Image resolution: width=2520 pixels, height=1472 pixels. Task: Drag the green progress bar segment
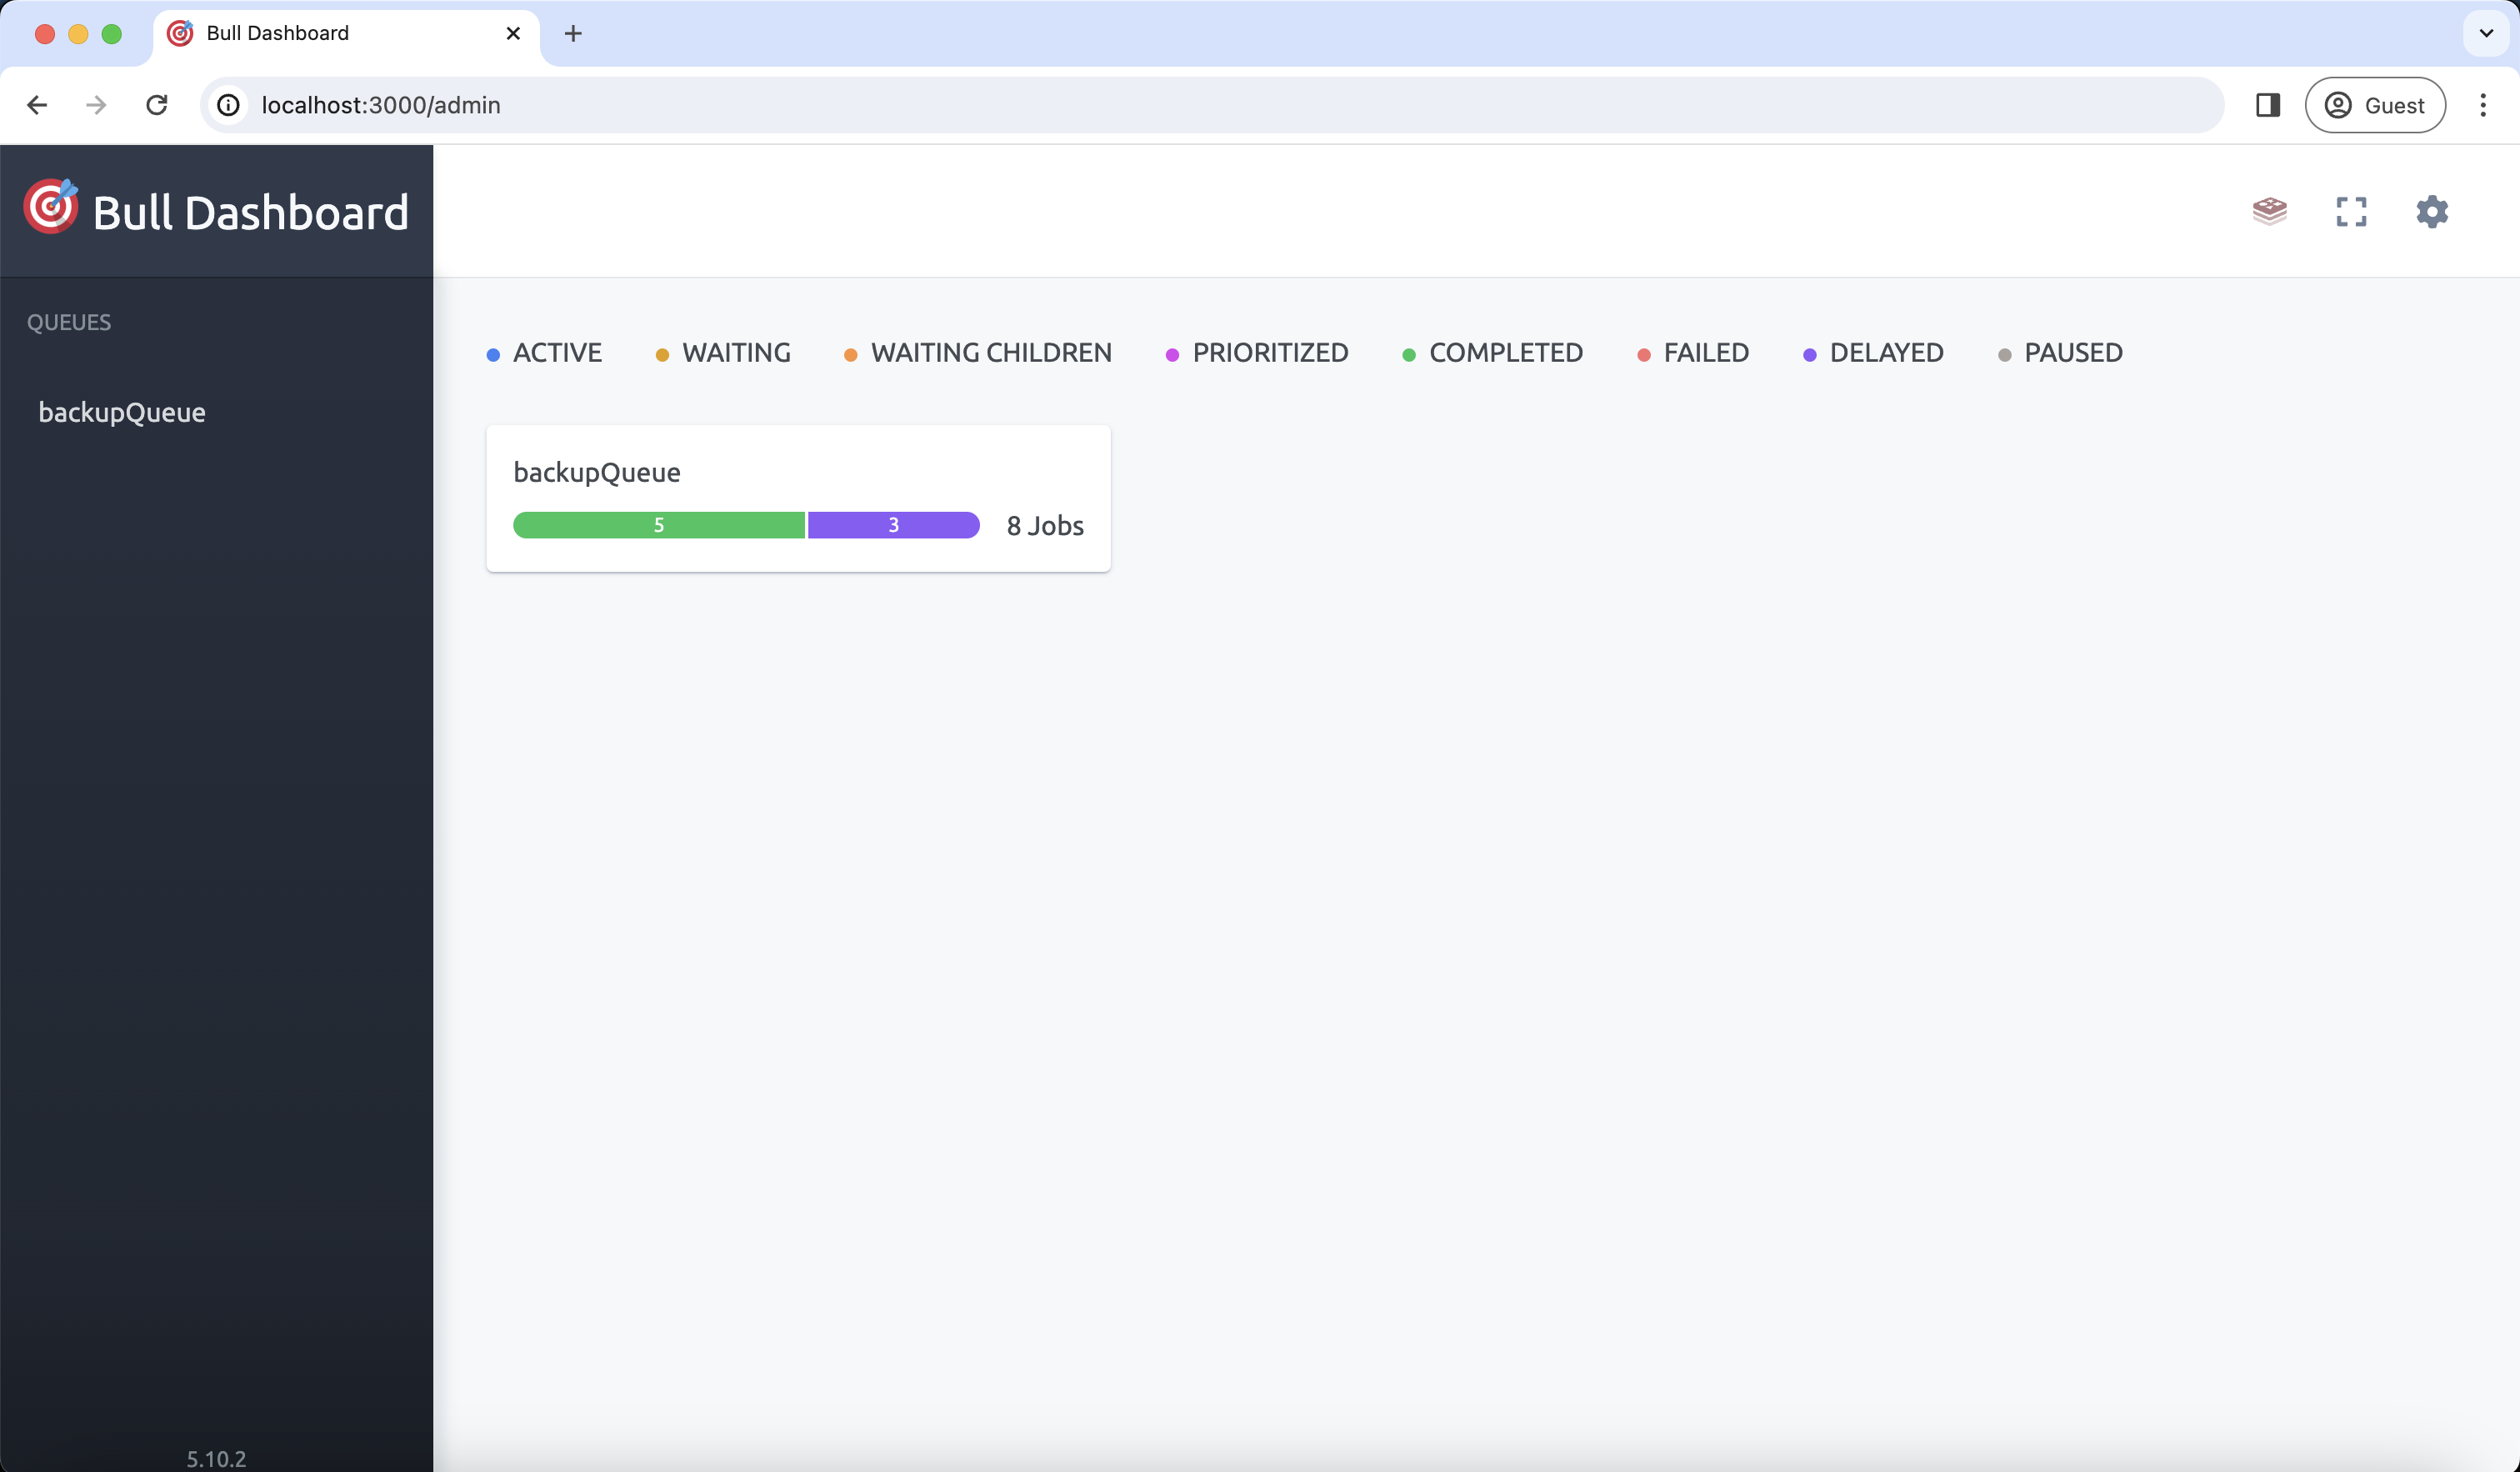[x=658, y=524]
